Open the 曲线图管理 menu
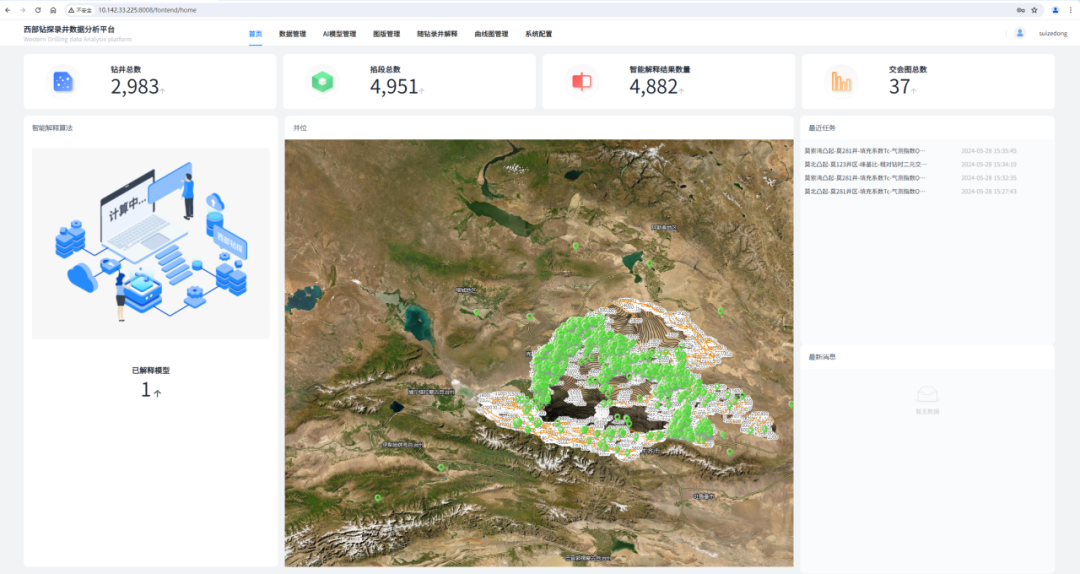 point(491,34)
